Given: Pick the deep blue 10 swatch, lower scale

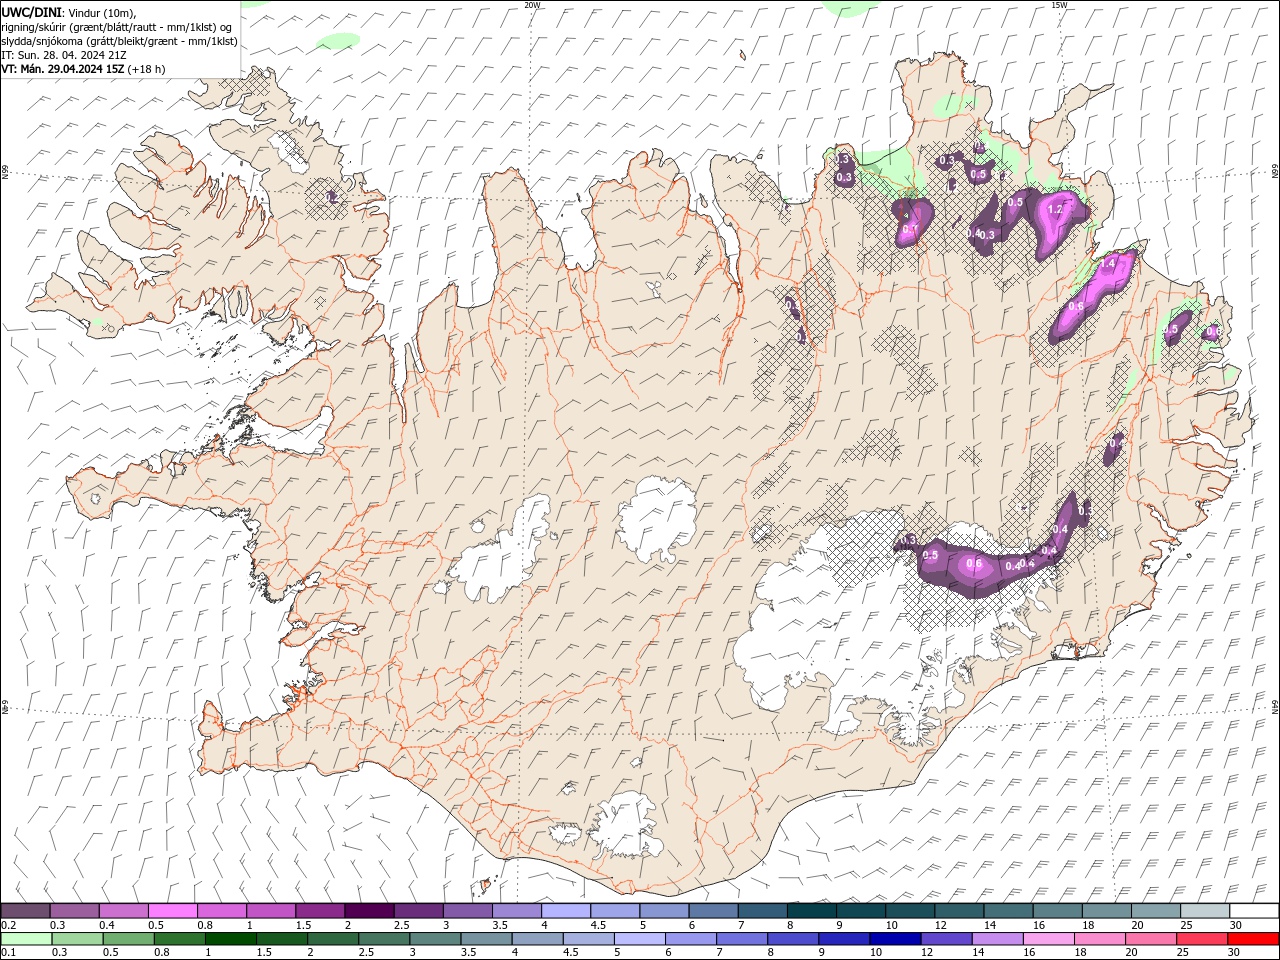Looking at the screenshot, I should click(895, 938).
